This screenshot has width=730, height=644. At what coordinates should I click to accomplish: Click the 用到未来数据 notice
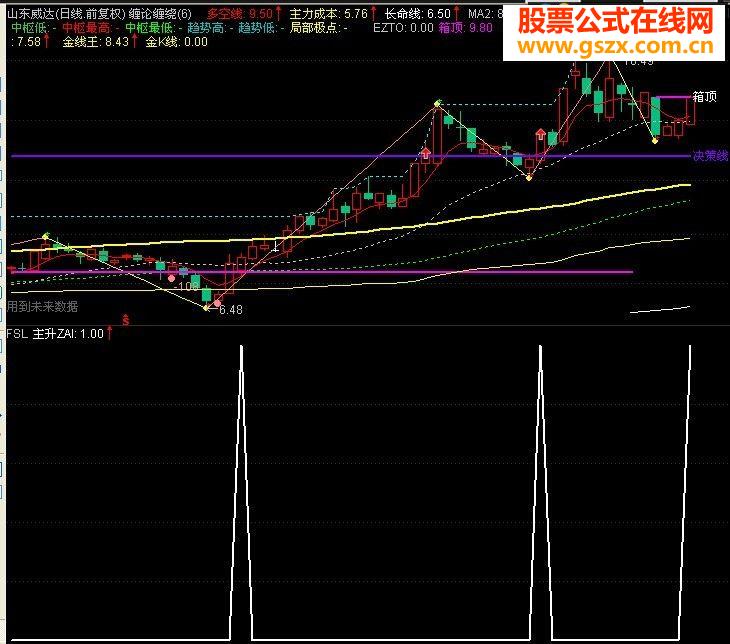[x=42, y=306]
